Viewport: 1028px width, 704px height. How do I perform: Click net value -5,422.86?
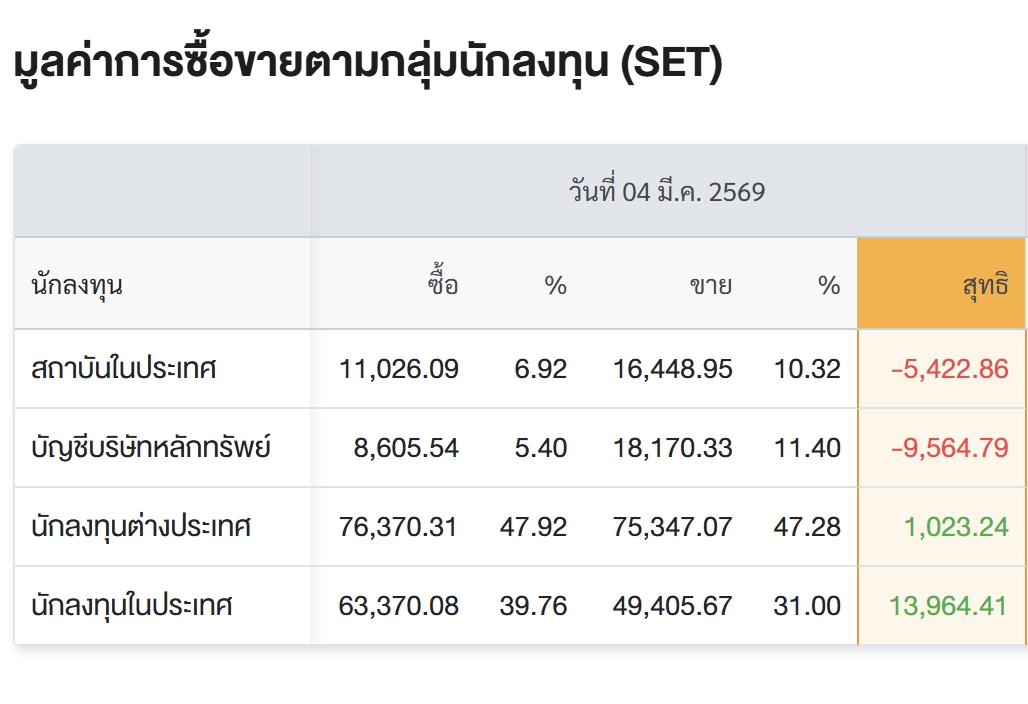(x=949, y=369)
